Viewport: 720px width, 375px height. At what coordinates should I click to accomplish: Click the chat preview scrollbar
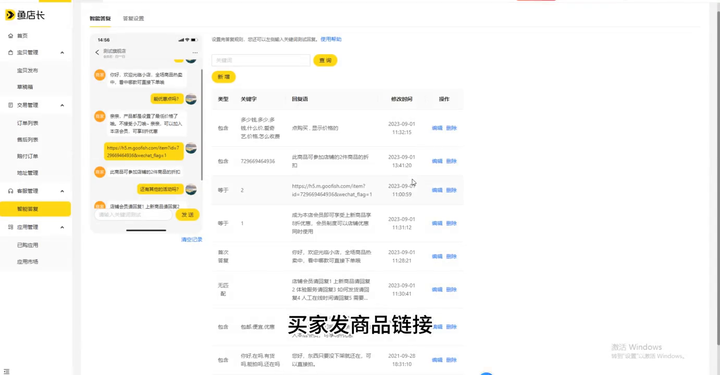pos(202,124)
